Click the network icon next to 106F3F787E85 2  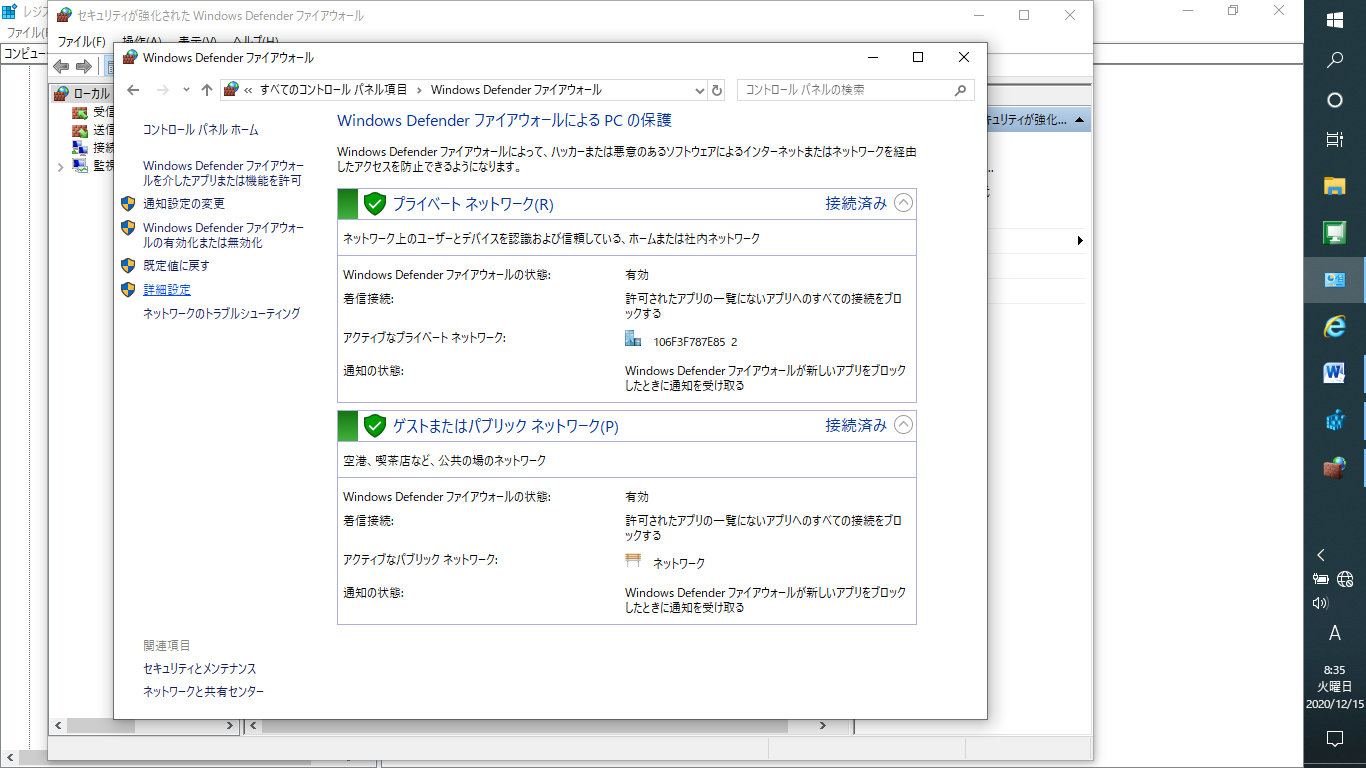coord(633,339)
